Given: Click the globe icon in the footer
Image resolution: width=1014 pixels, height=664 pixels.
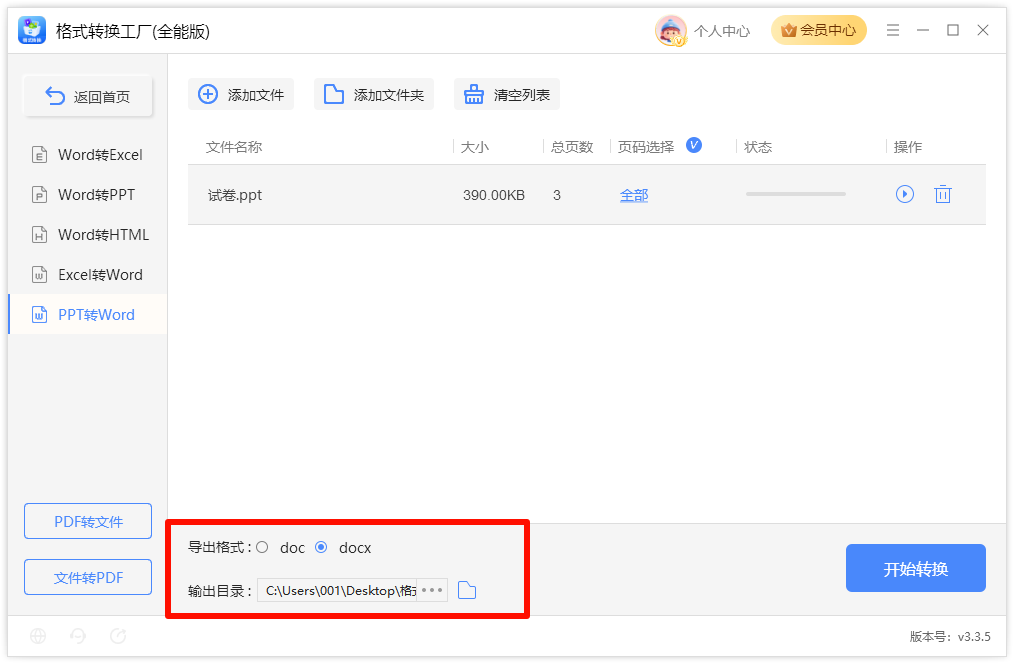Looking at the screenshot, I should click(x=38, y=636).
